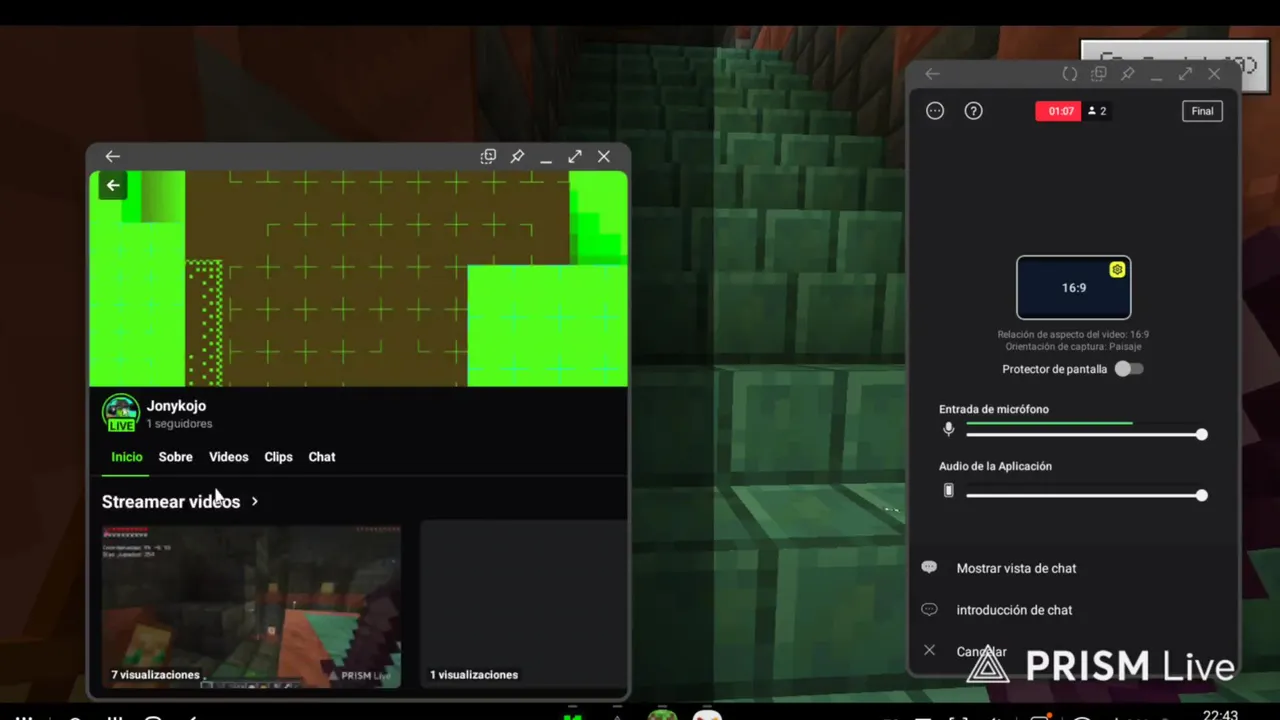Open the video with 7 visualizaciones
1280x720 pixels.
pyautogui.click(x=251, y=606)
